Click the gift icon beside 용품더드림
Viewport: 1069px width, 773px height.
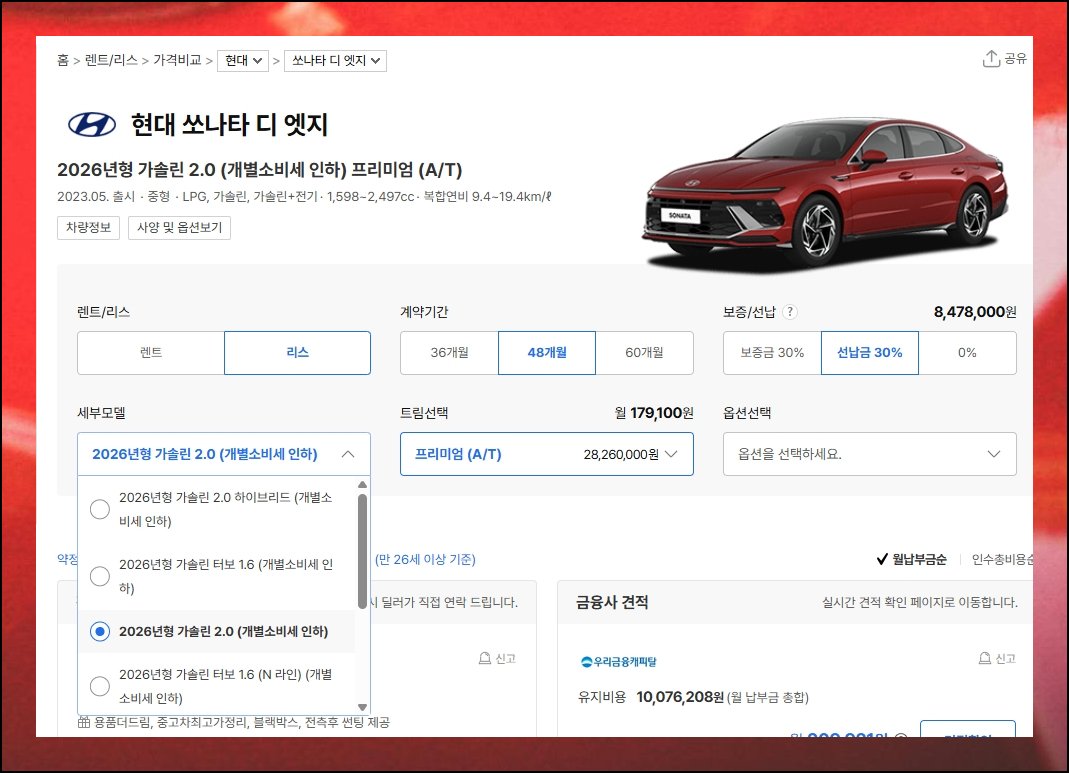(84, 722)
